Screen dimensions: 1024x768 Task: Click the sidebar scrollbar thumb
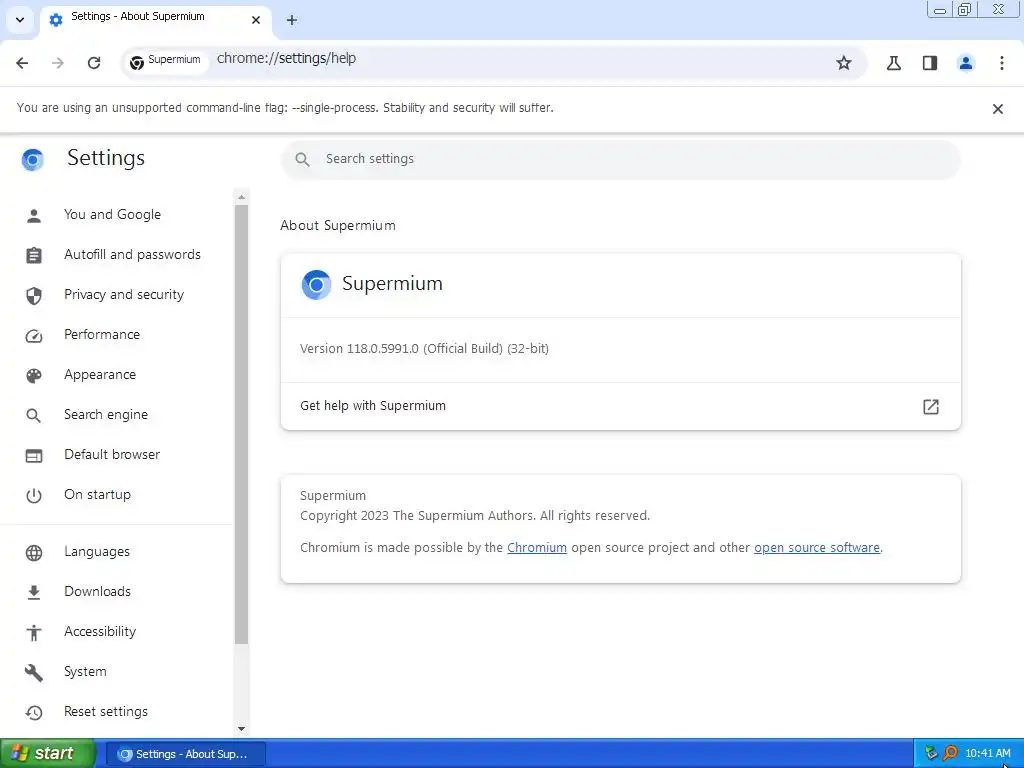(x=242, y=424)
